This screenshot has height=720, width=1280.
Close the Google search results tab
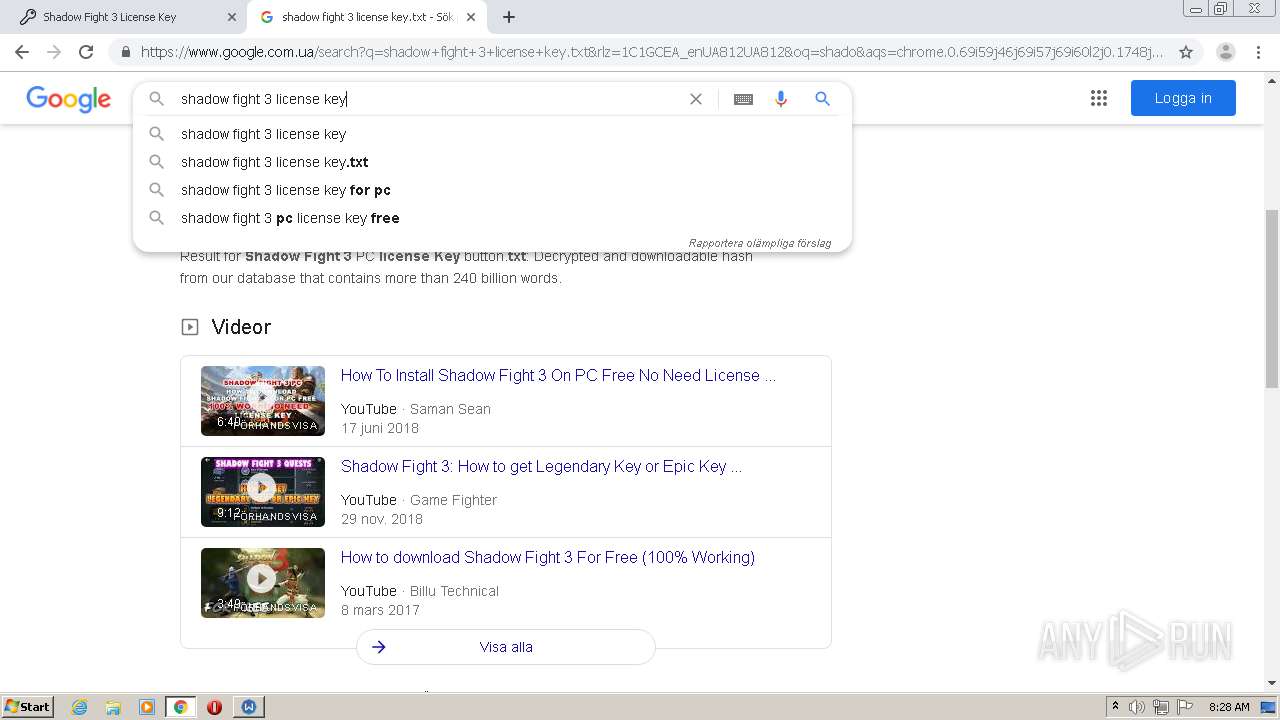click(471, 17)
